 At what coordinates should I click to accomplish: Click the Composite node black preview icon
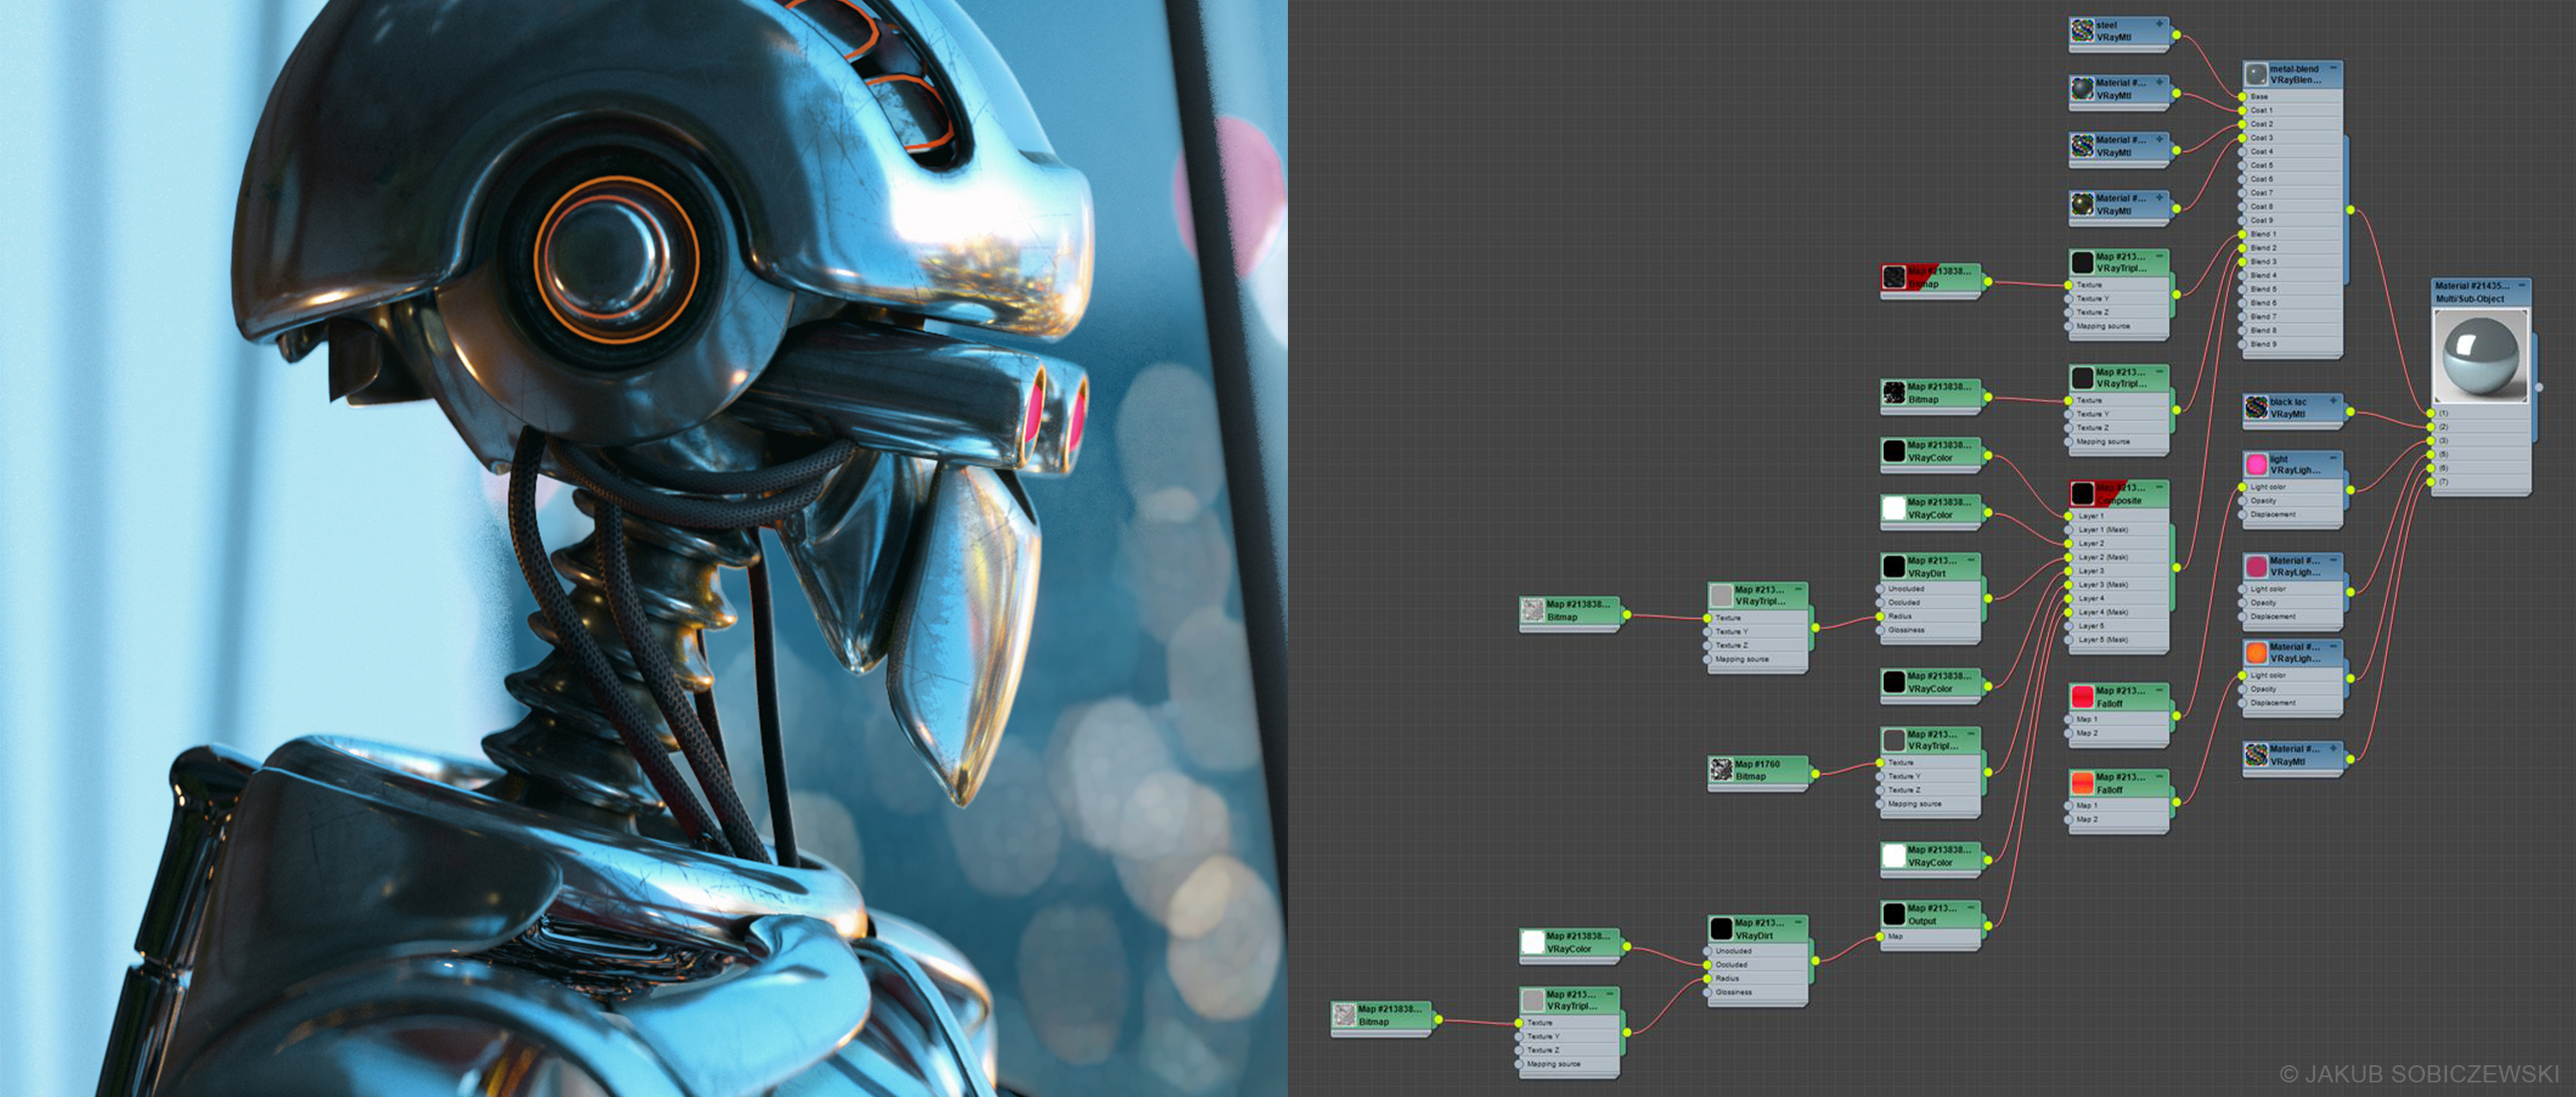[2082, 493]
